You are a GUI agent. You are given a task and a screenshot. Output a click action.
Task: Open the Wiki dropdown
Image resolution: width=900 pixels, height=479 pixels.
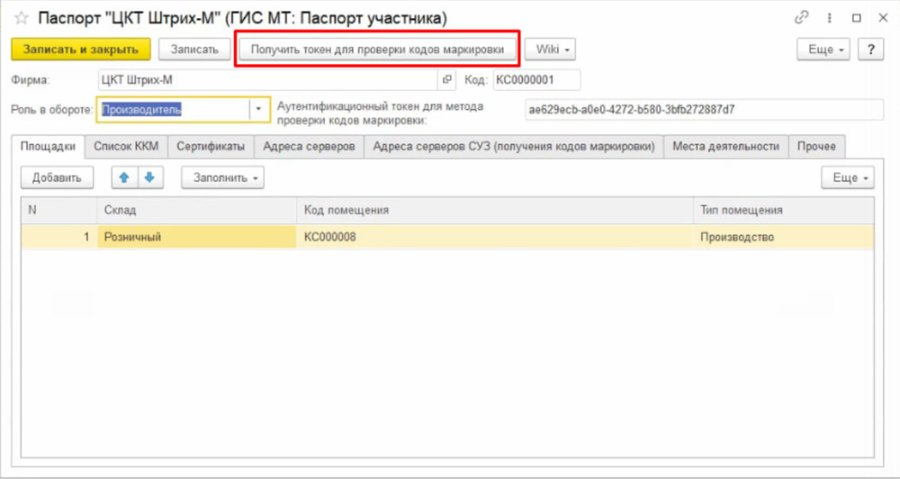point(550,49)
